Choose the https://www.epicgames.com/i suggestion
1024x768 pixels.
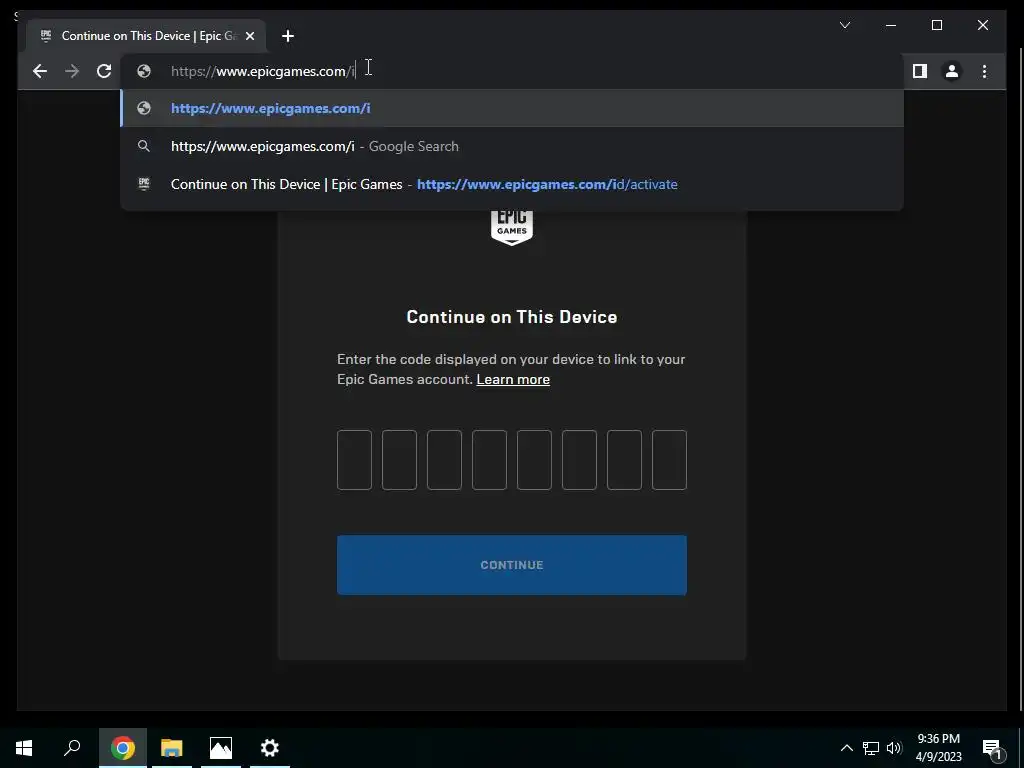tap(512, 108)
